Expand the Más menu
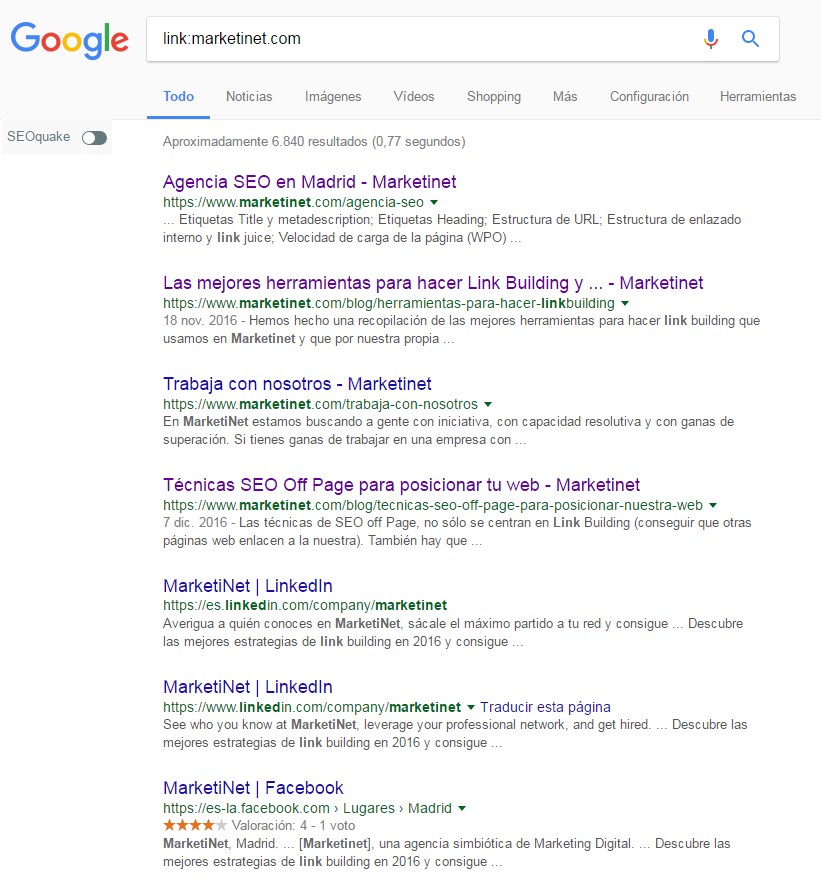Screen dimensions: 821x883 point(565,96)
